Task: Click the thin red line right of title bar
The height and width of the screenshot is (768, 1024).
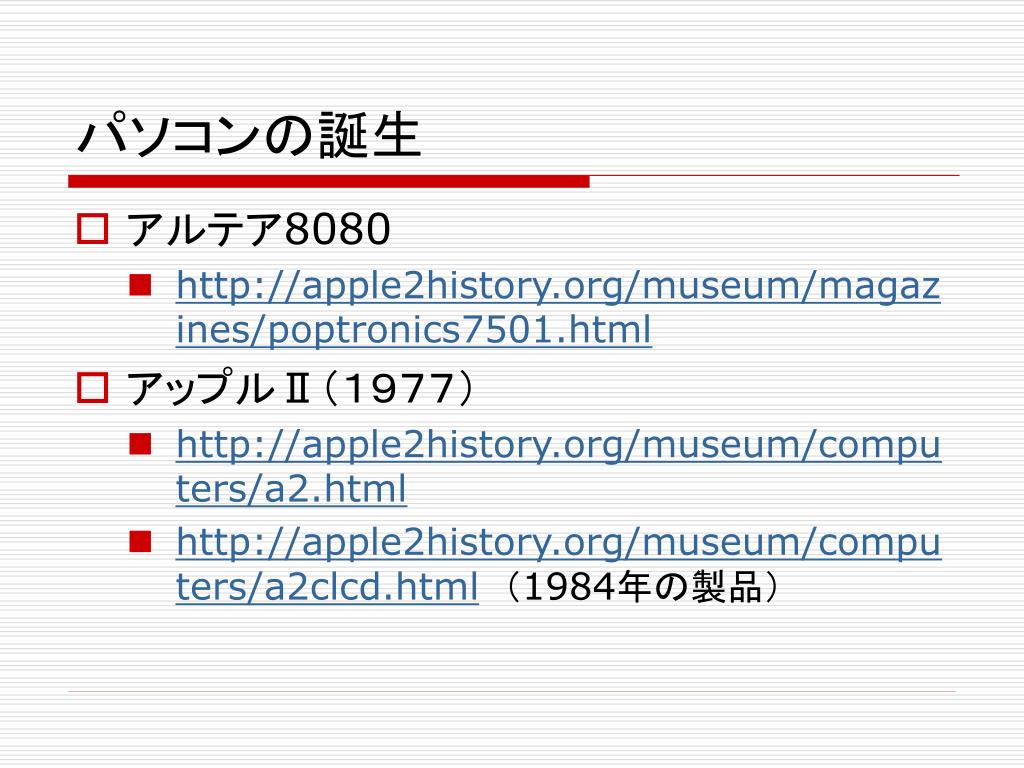Action: [x=775, y=176]
